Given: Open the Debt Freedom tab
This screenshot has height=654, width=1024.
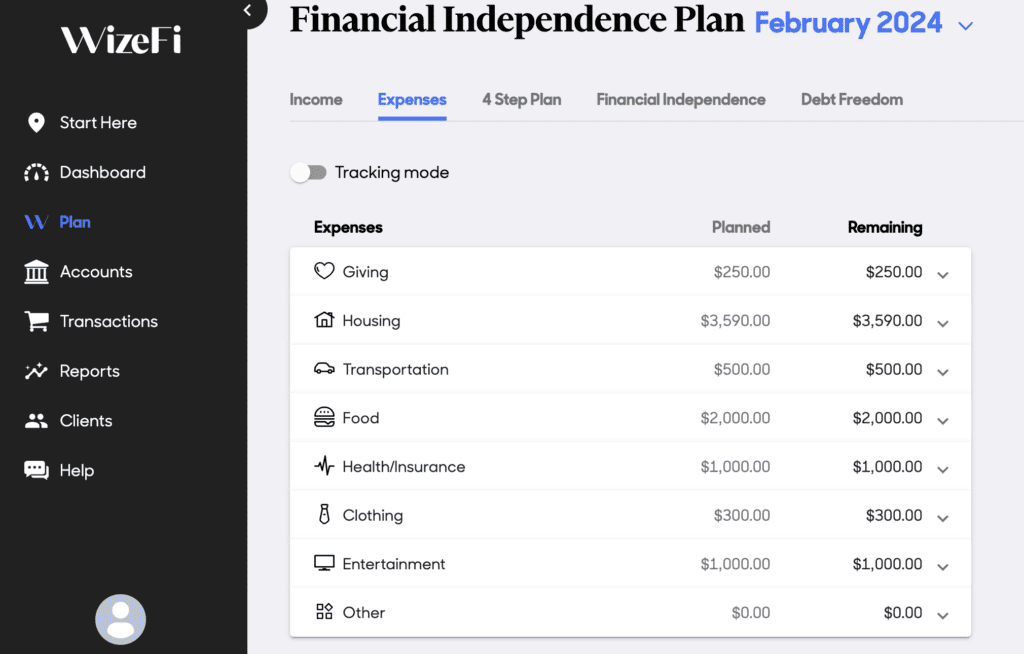Looking at the screenshot, I should point(852,100).
